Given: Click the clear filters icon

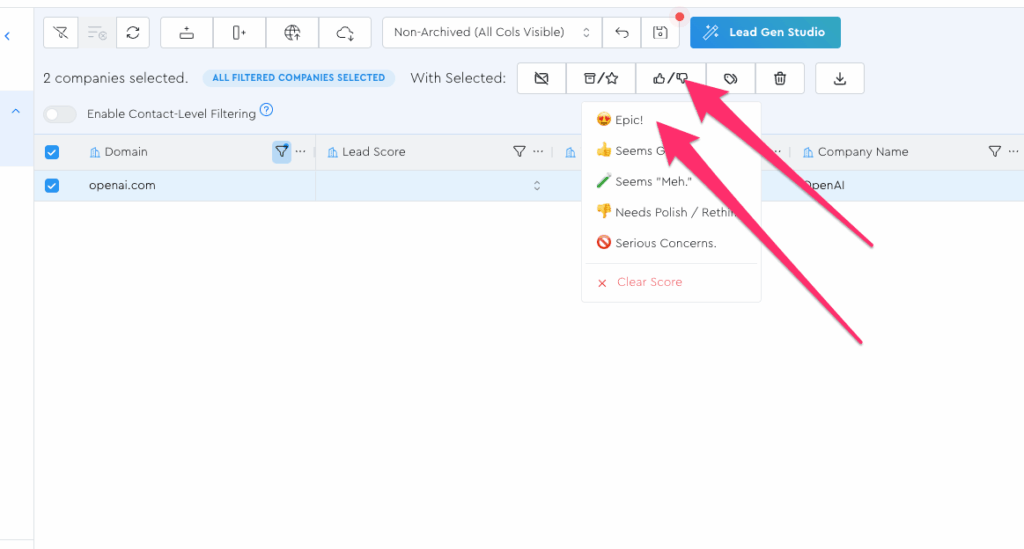Looking at the screenshot, I should coord(61,33).
